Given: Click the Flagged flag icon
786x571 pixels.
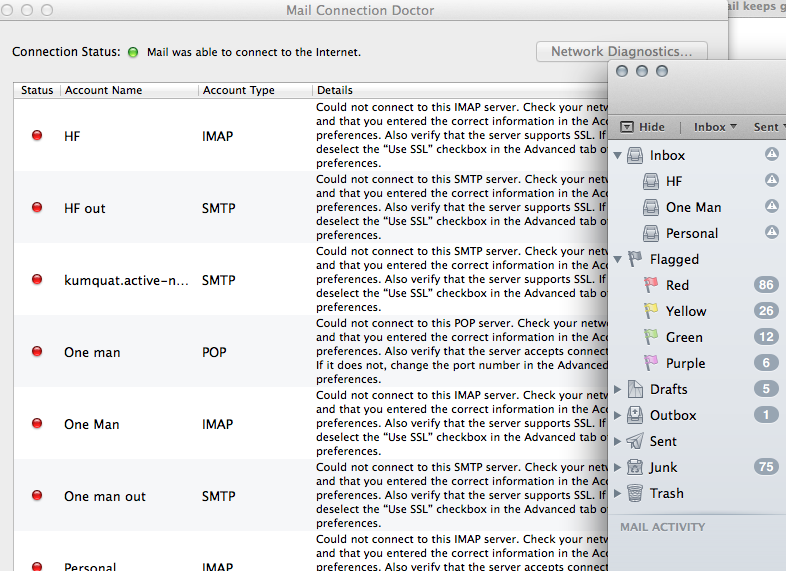Looking at the screenshot, I should point(635,259).
